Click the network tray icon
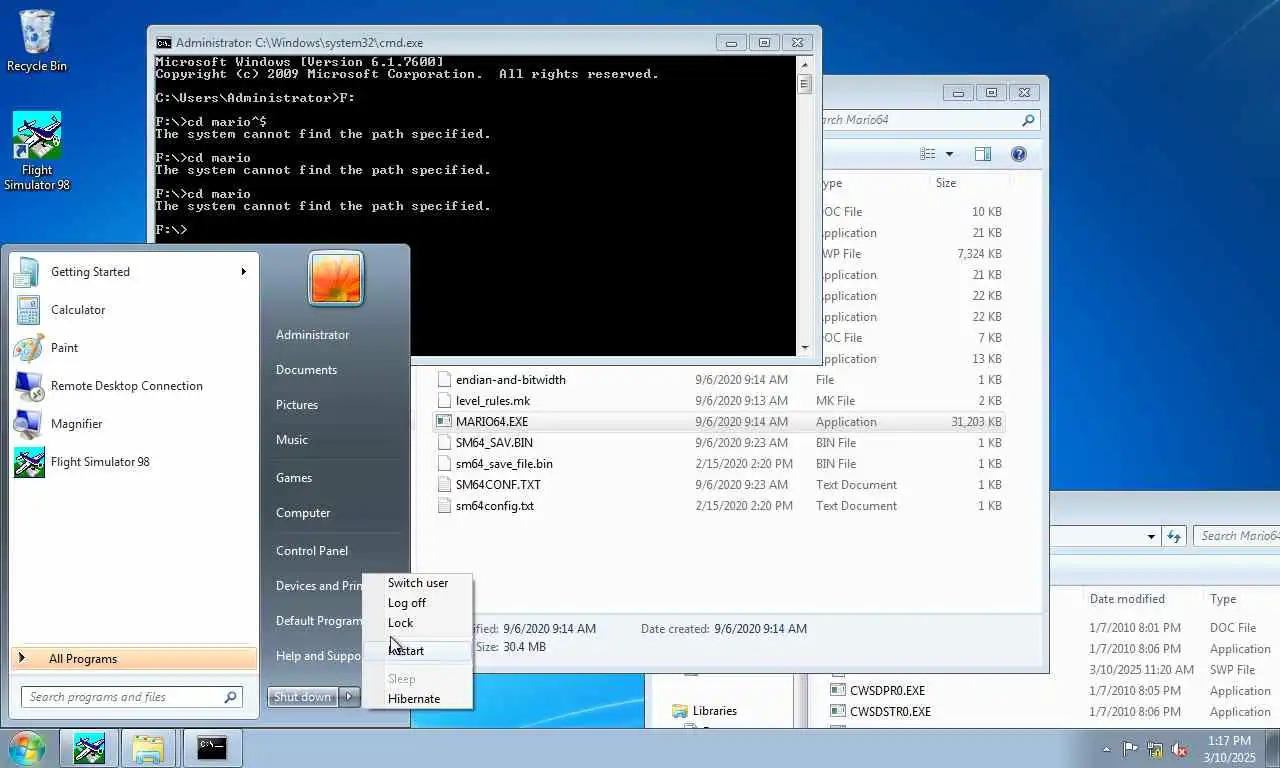 pos(1155,749)
